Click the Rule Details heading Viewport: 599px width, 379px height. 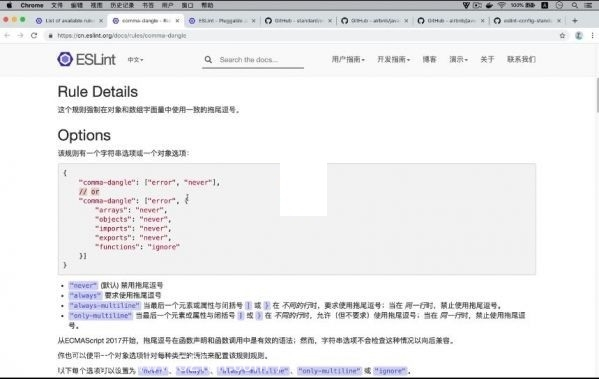point(98,92)
